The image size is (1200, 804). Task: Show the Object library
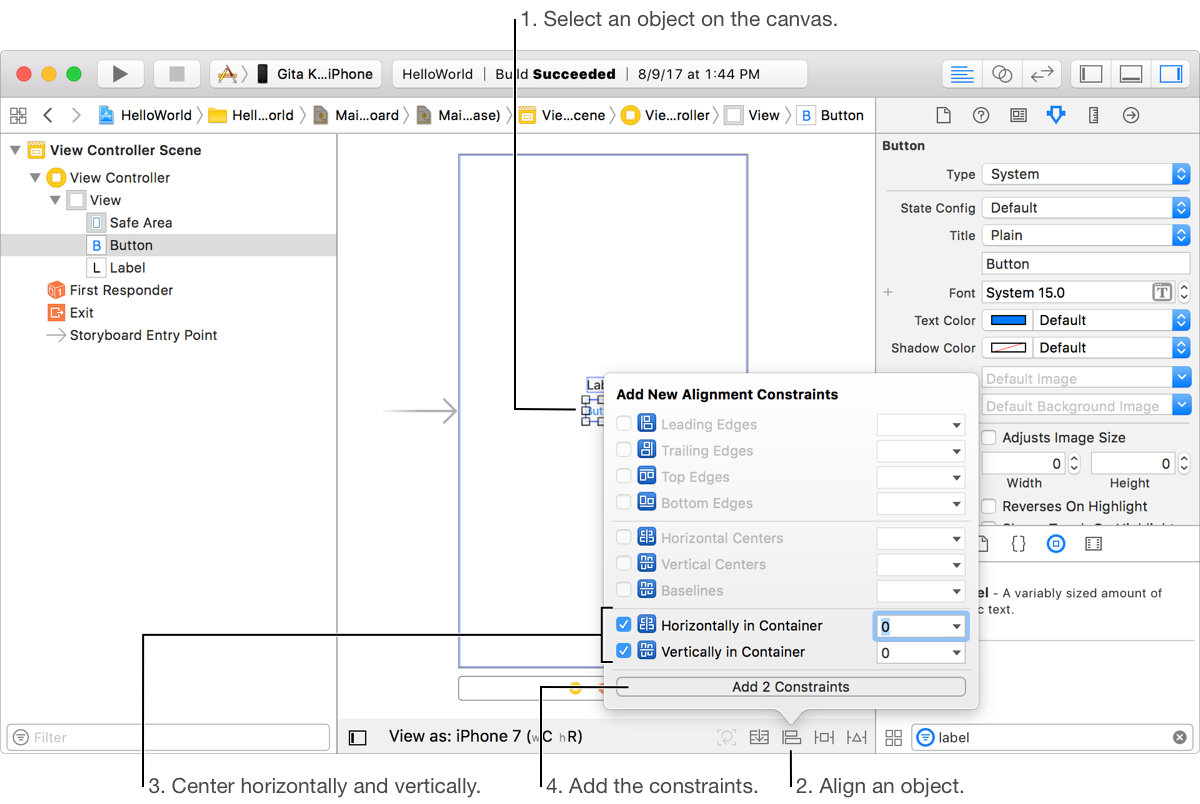tap(1056, 544)
